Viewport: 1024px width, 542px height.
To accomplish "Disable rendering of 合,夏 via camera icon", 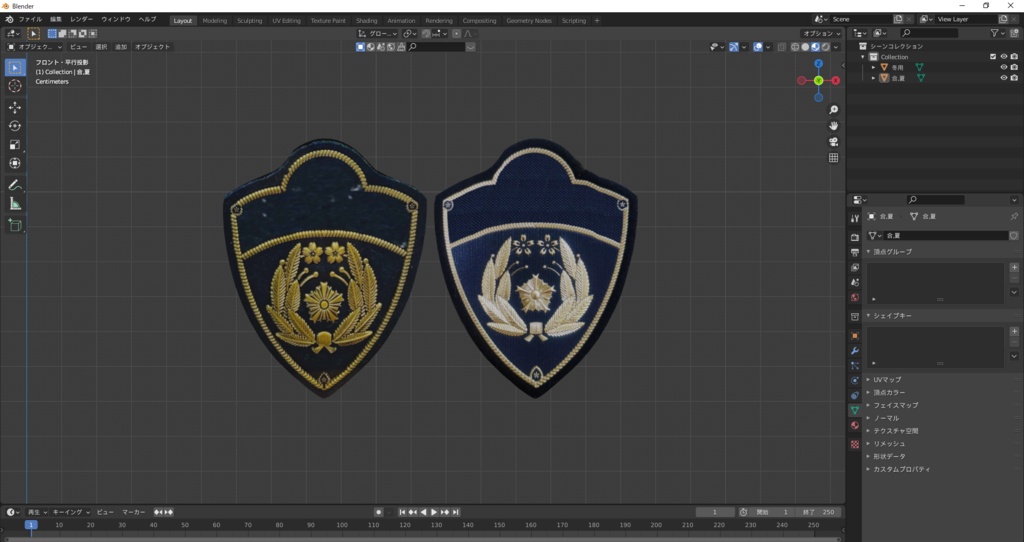I will tap(1014, 78).
